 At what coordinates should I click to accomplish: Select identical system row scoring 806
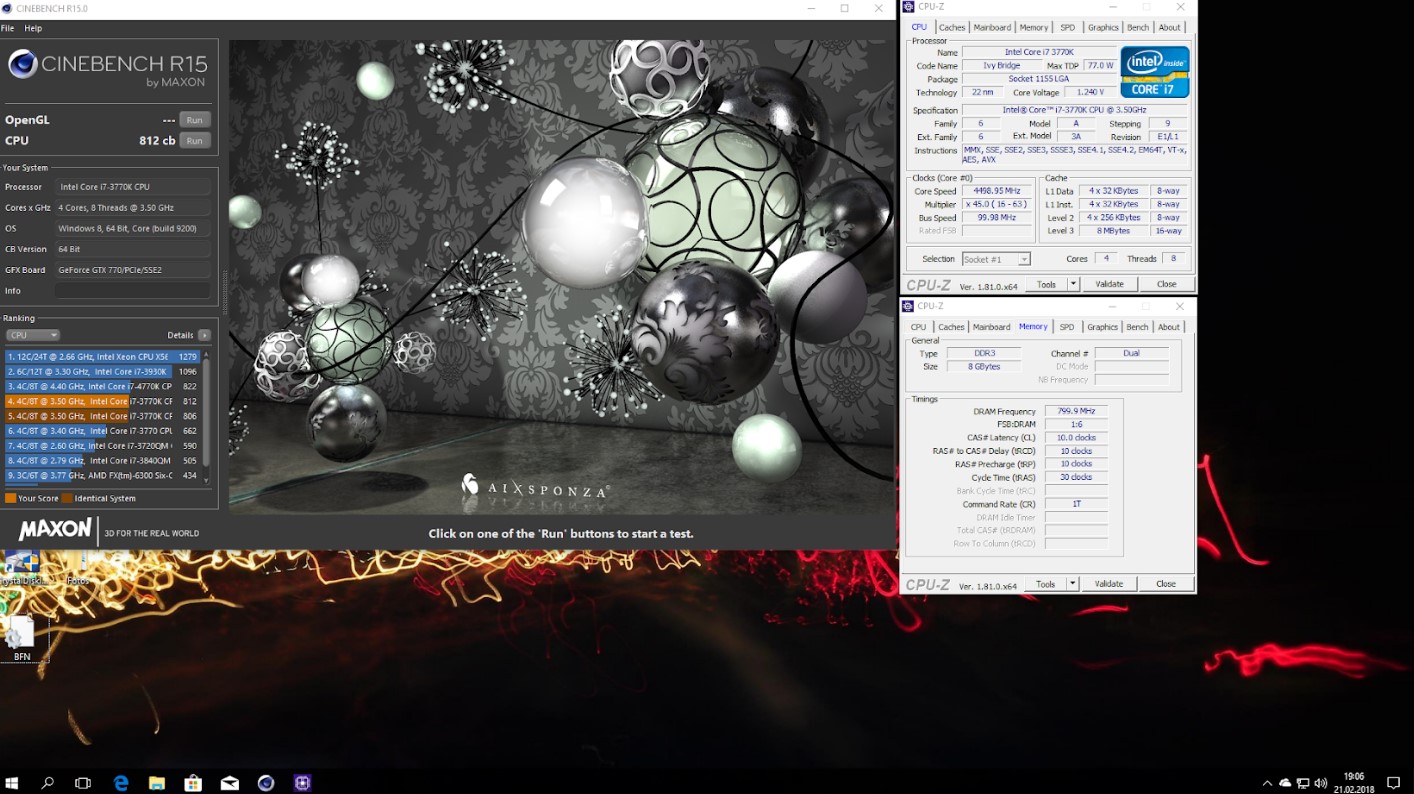point(102,416)
